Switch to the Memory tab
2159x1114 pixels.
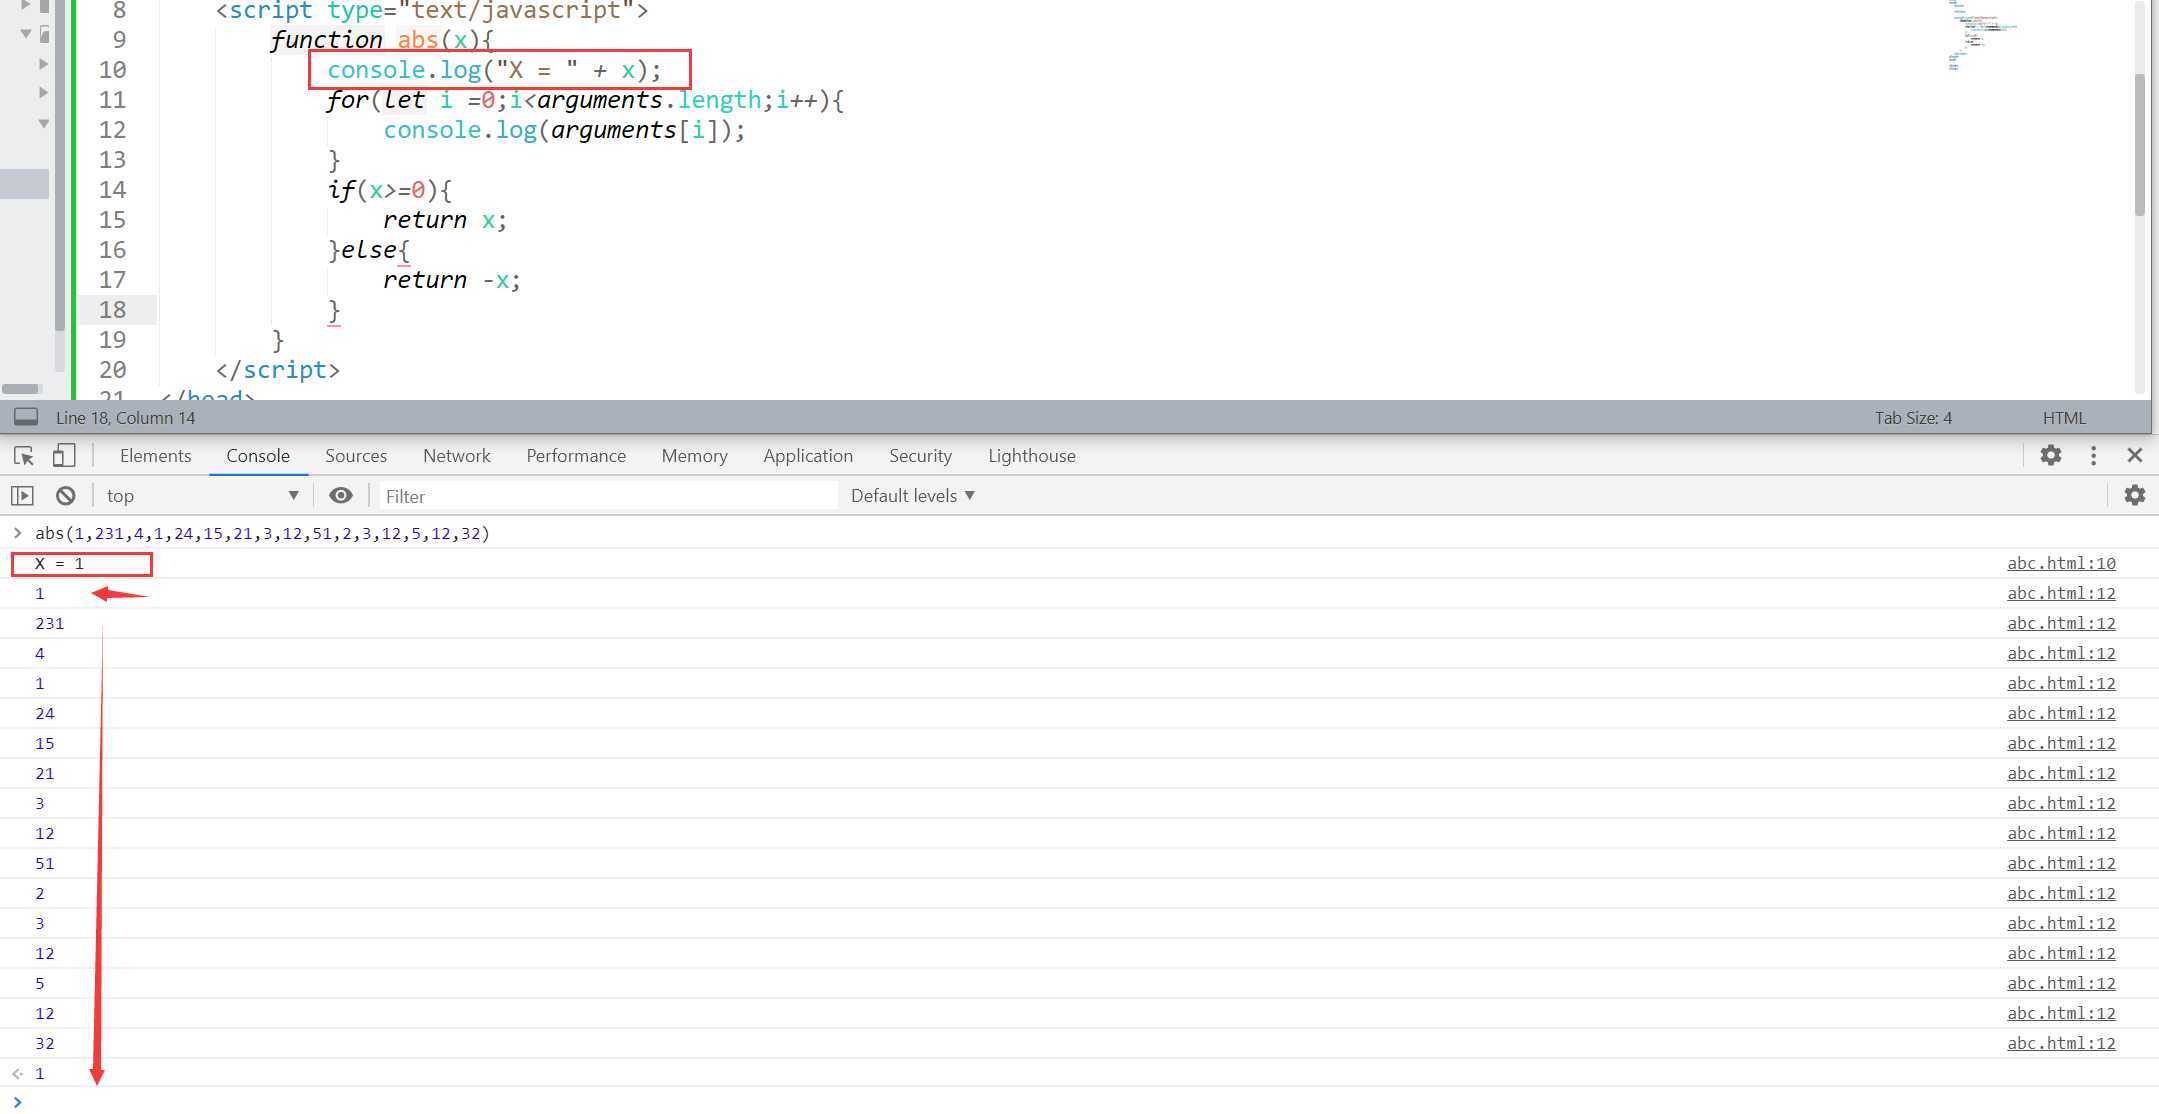click(694, 456)
